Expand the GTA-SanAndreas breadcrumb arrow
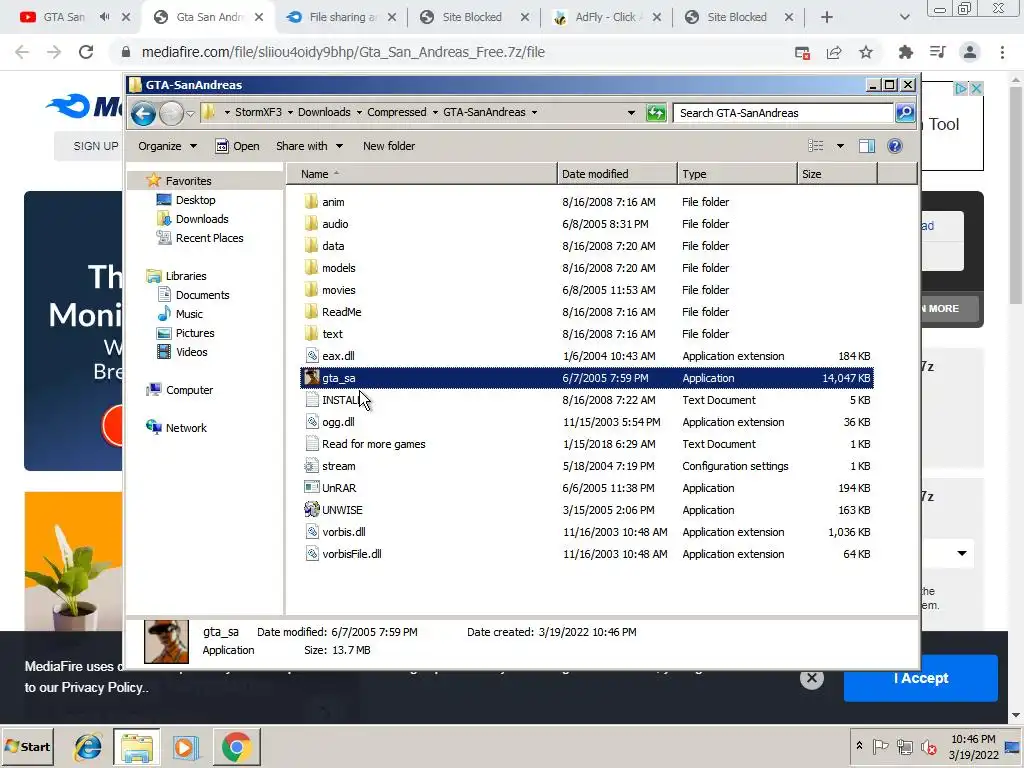The image size is (1024, 768). click(534, 112)
